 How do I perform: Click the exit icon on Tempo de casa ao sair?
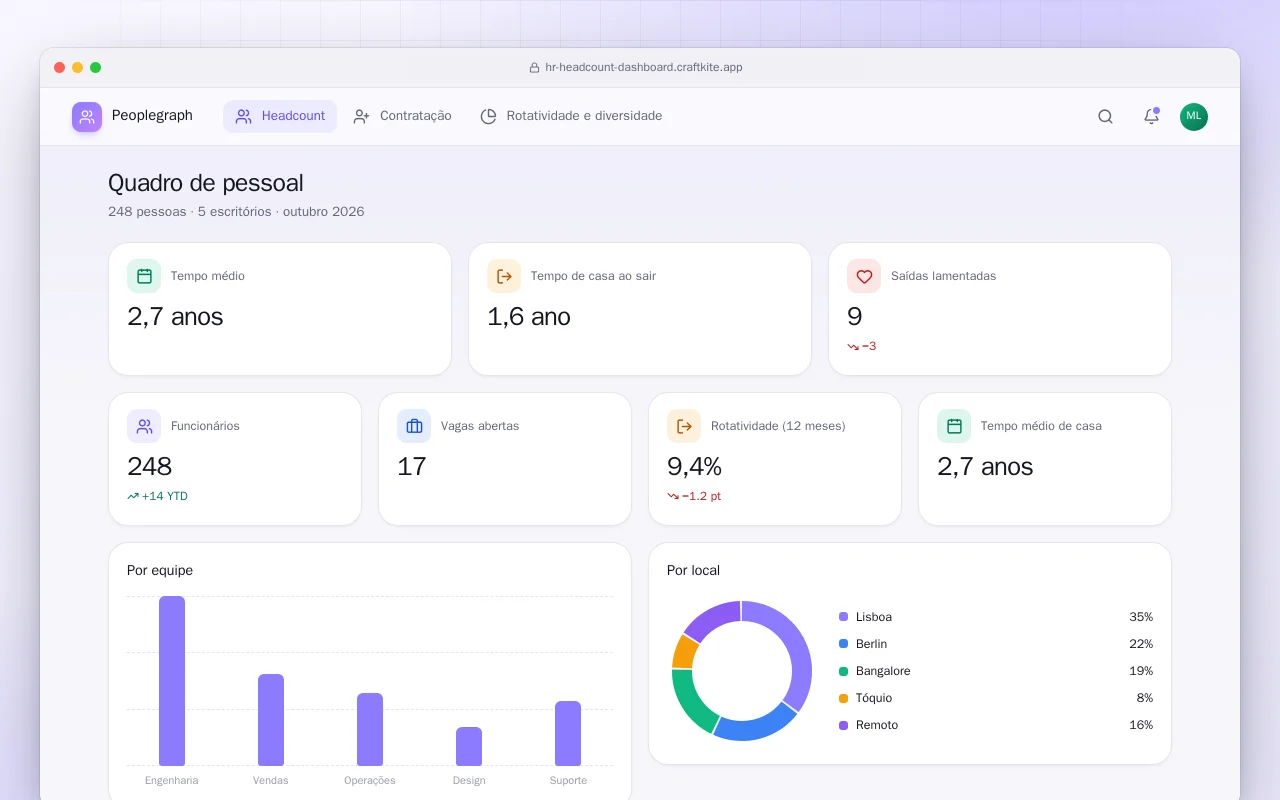pos(504,276)
